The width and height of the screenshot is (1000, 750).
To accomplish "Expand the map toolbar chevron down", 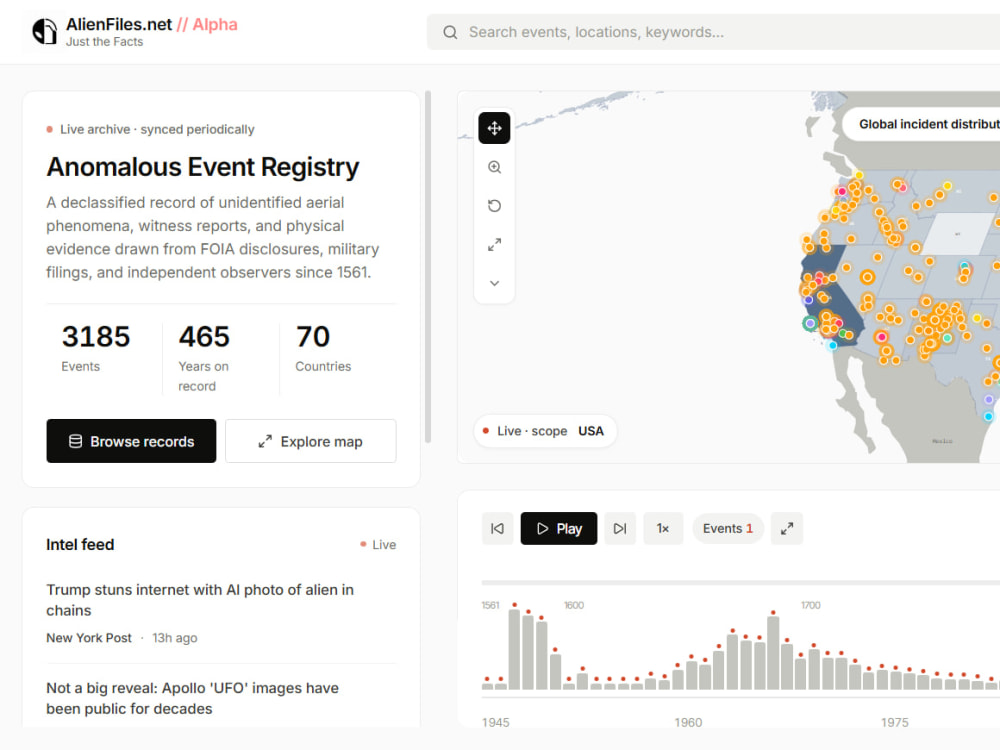I will pos(494,283).
